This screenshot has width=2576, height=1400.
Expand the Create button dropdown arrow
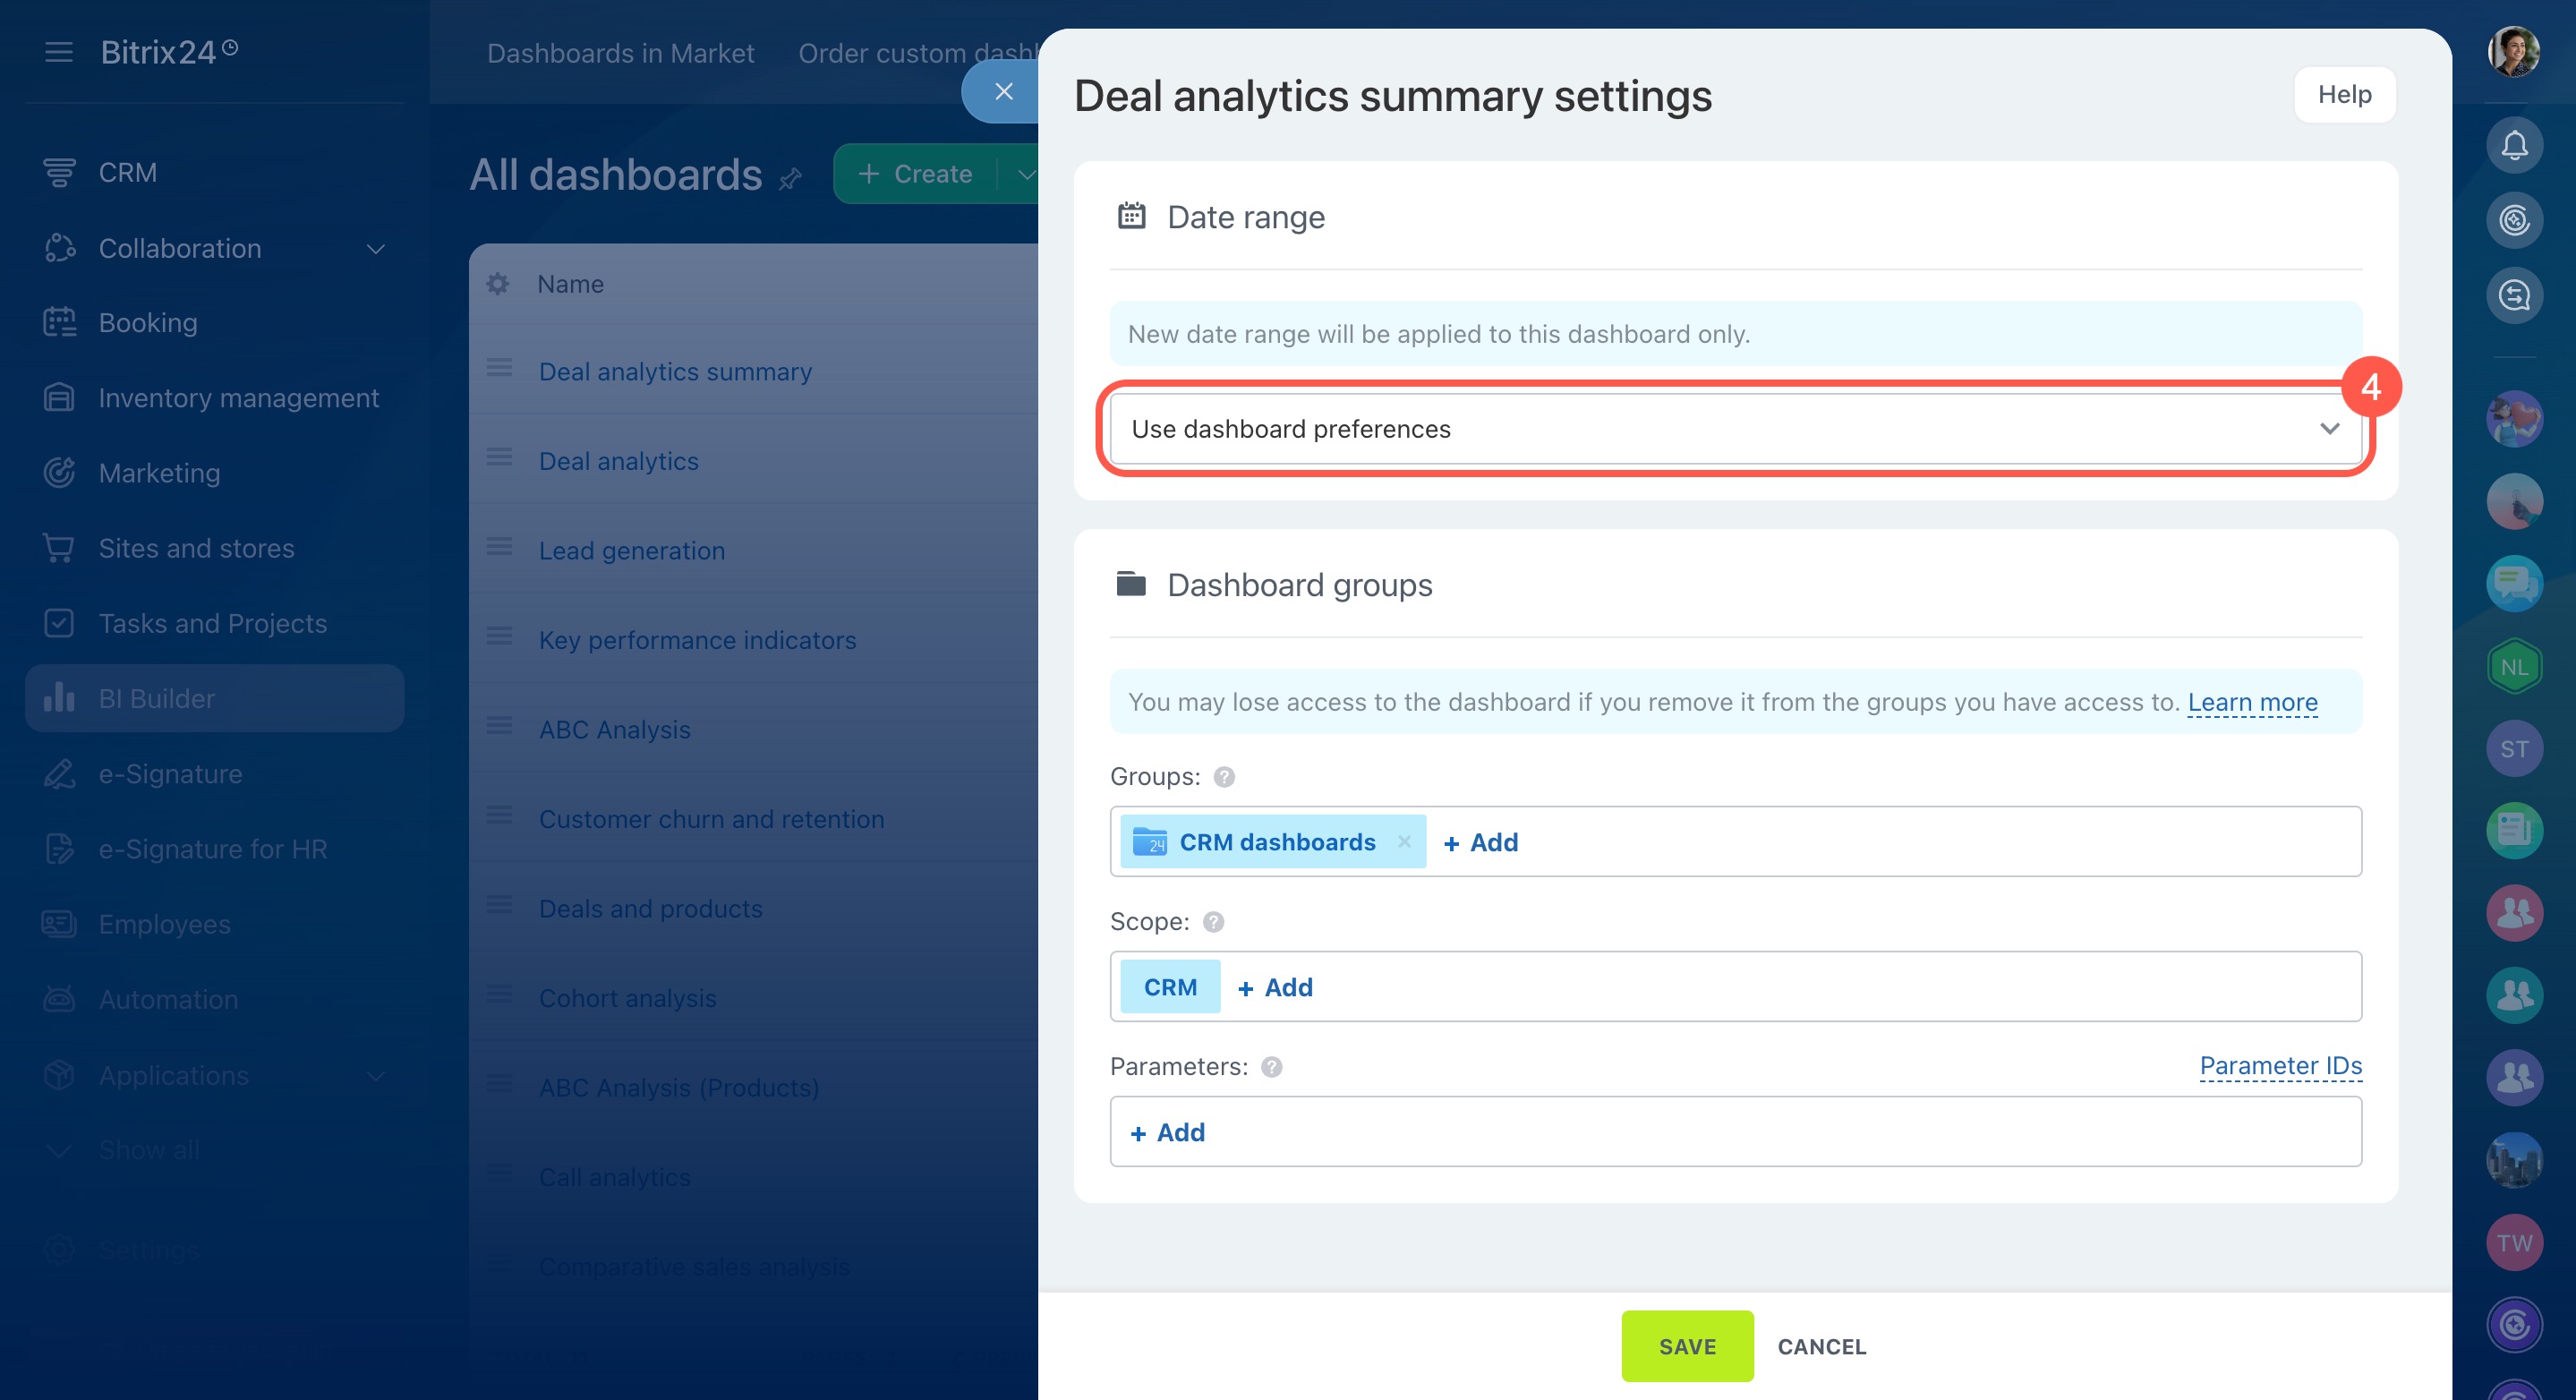click(x=1024, y=174)
